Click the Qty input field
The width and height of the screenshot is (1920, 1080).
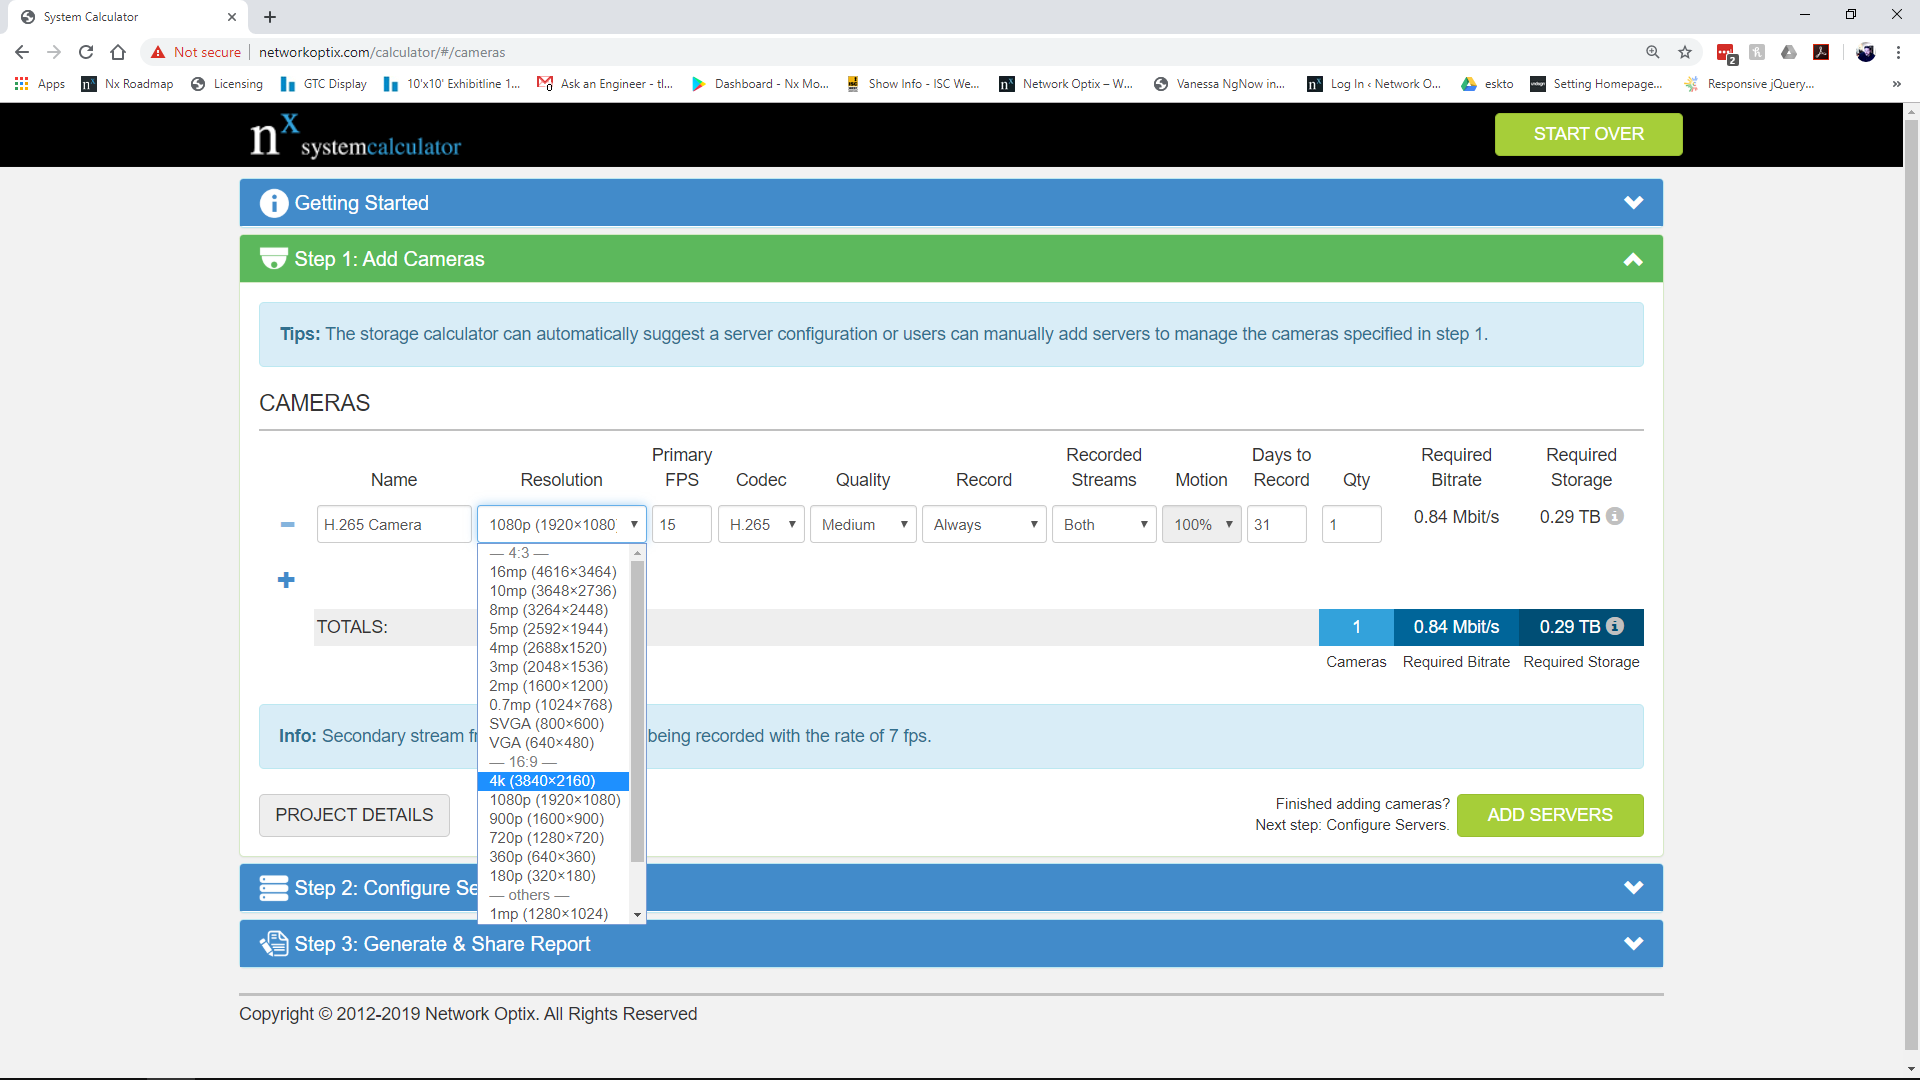coord(1352,524)
